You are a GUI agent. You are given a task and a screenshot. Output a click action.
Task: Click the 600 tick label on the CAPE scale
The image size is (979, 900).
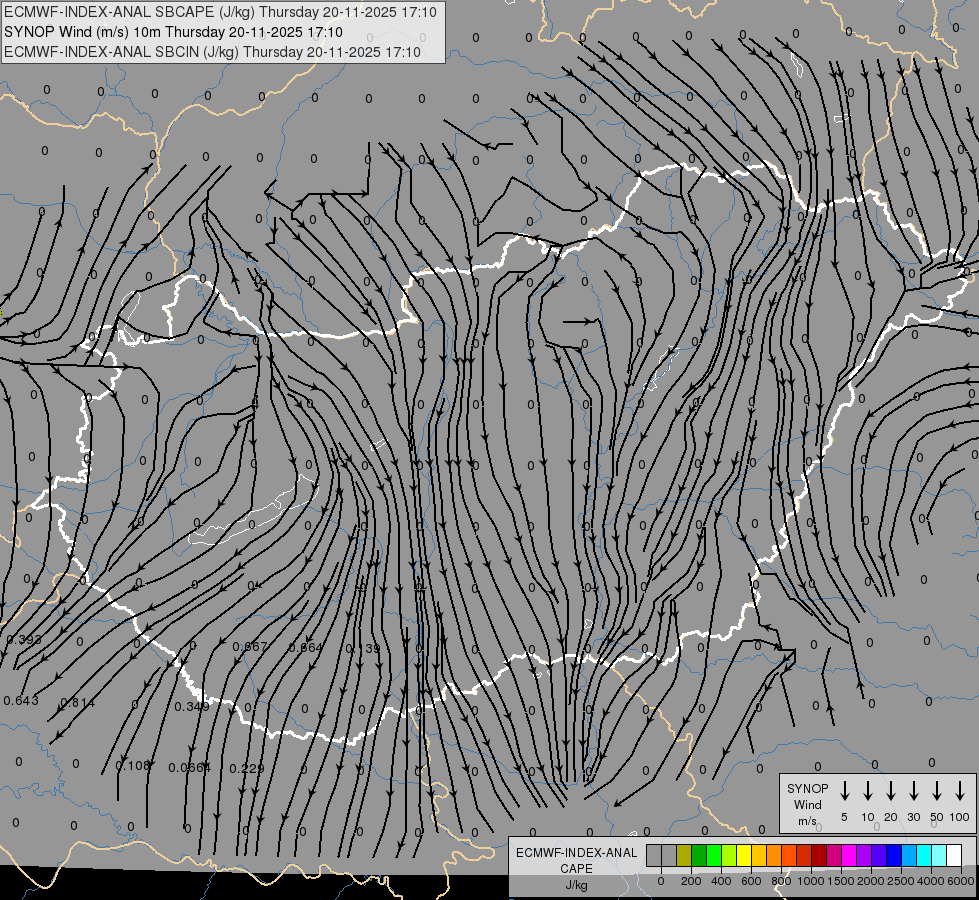tap(751, 881)
